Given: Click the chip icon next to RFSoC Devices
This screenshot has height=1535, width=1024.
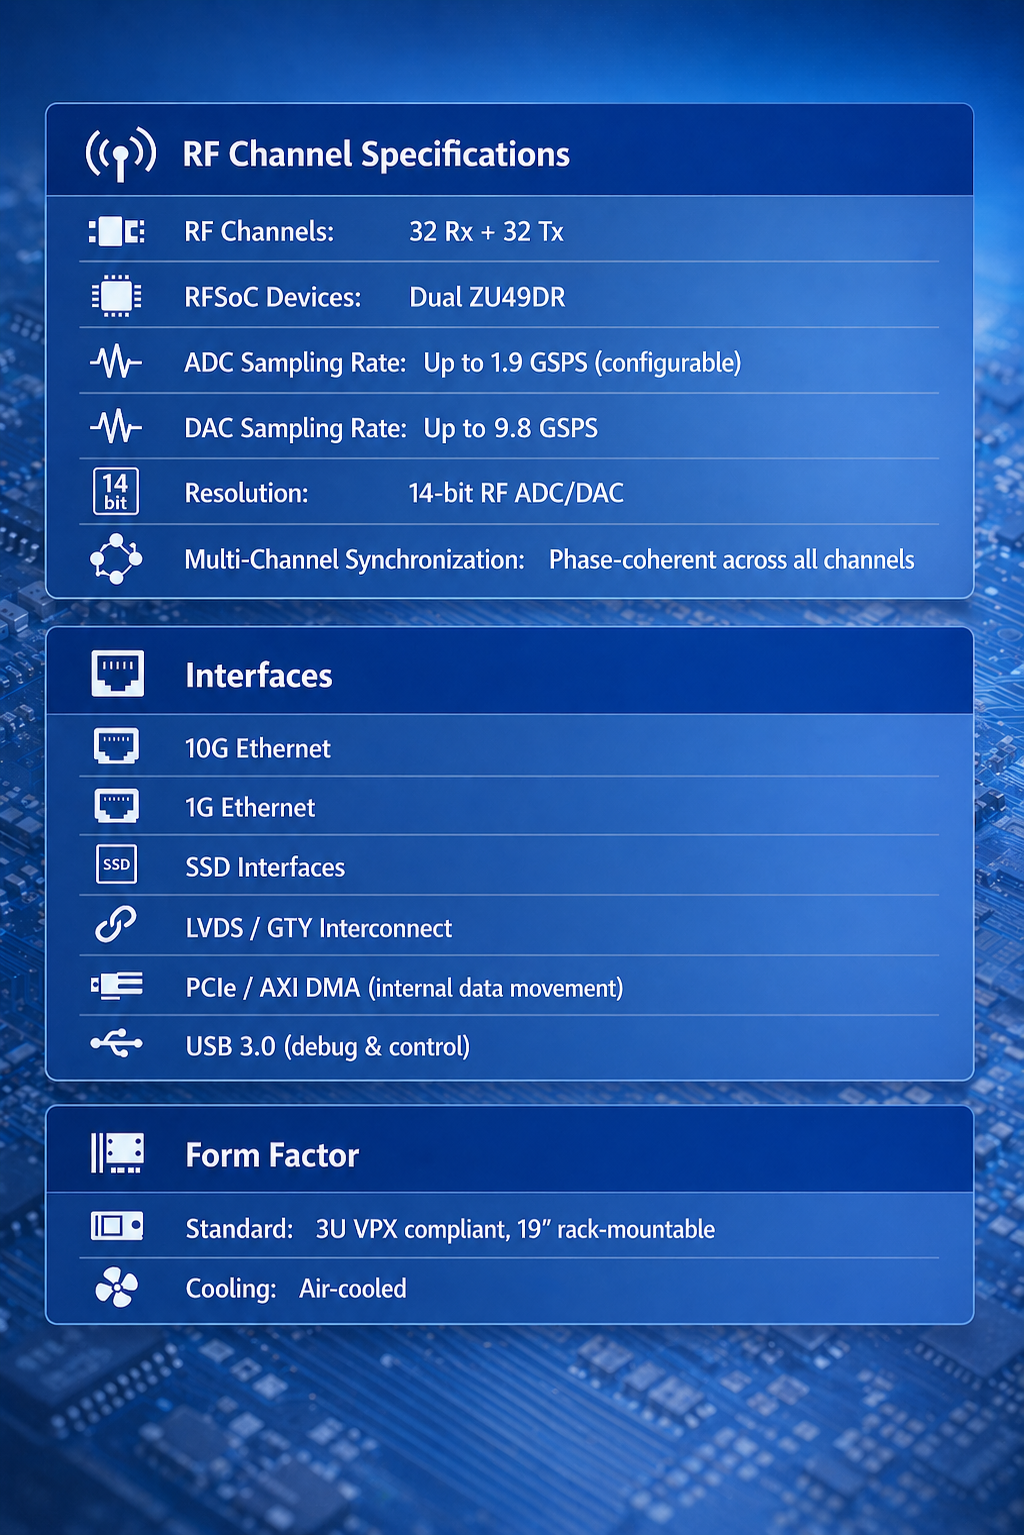Looking at the screenshot, I should point(116,297).
